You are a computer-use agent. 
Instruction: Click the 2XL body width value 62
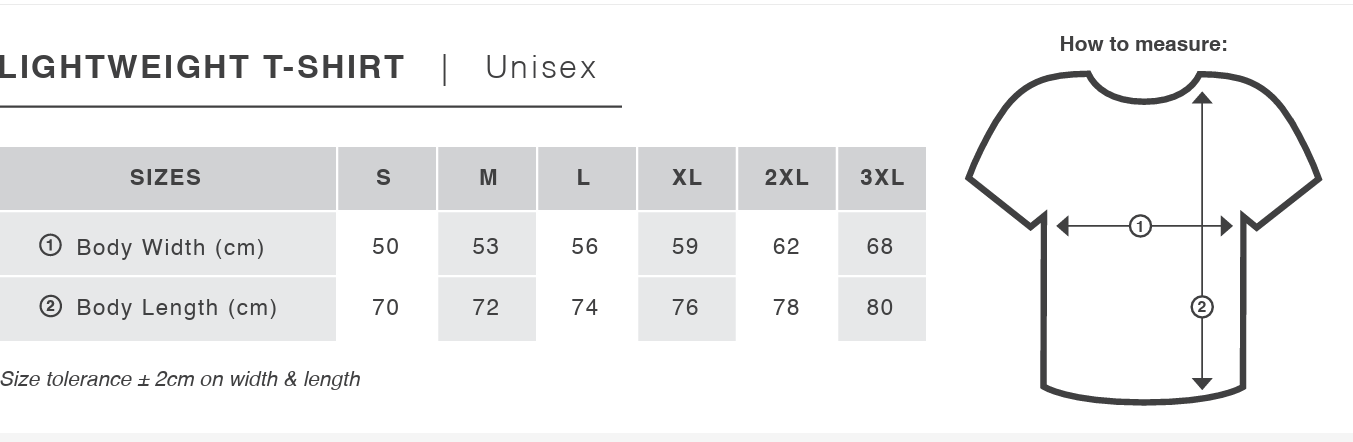click(786, 246)
